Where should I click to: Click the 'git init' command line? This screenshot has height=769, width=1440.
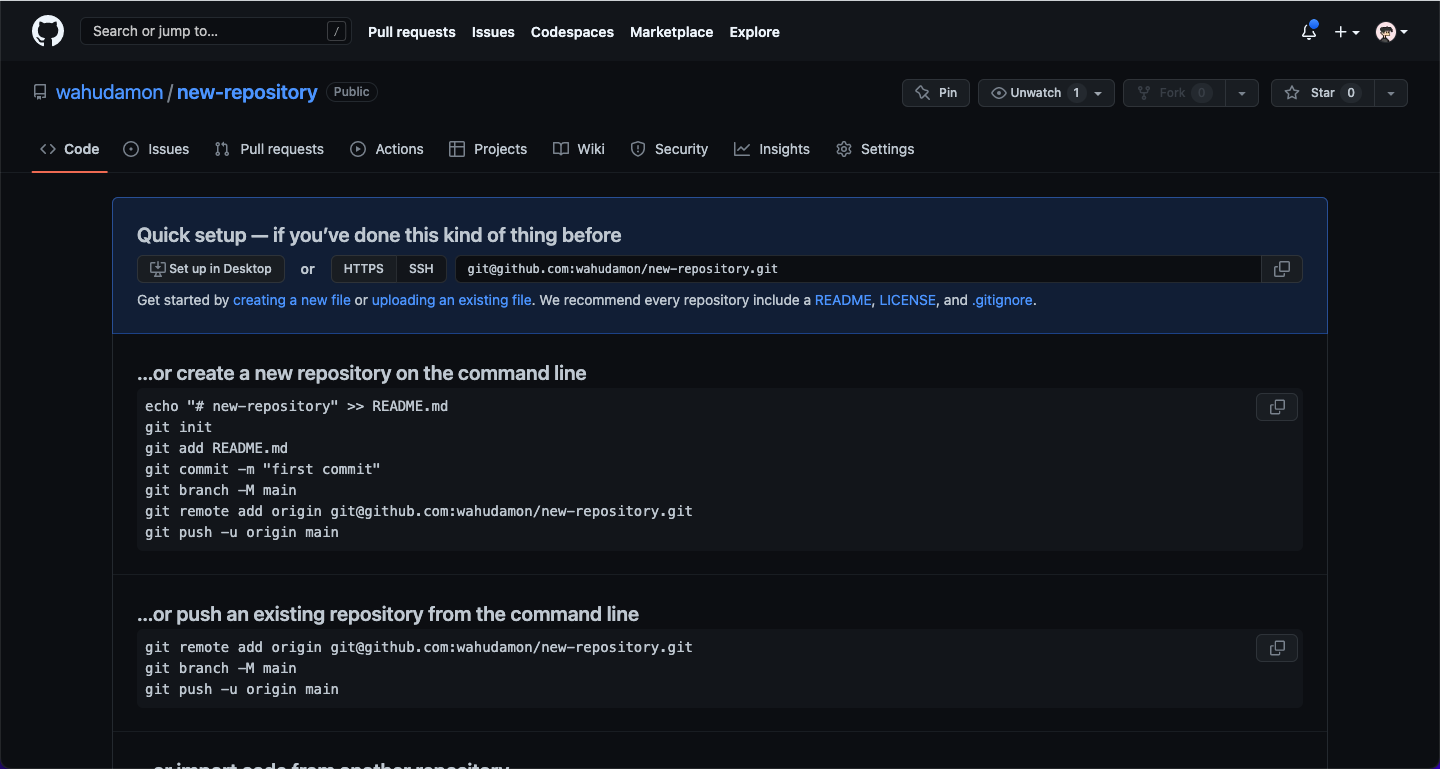(x=178, y=427)
